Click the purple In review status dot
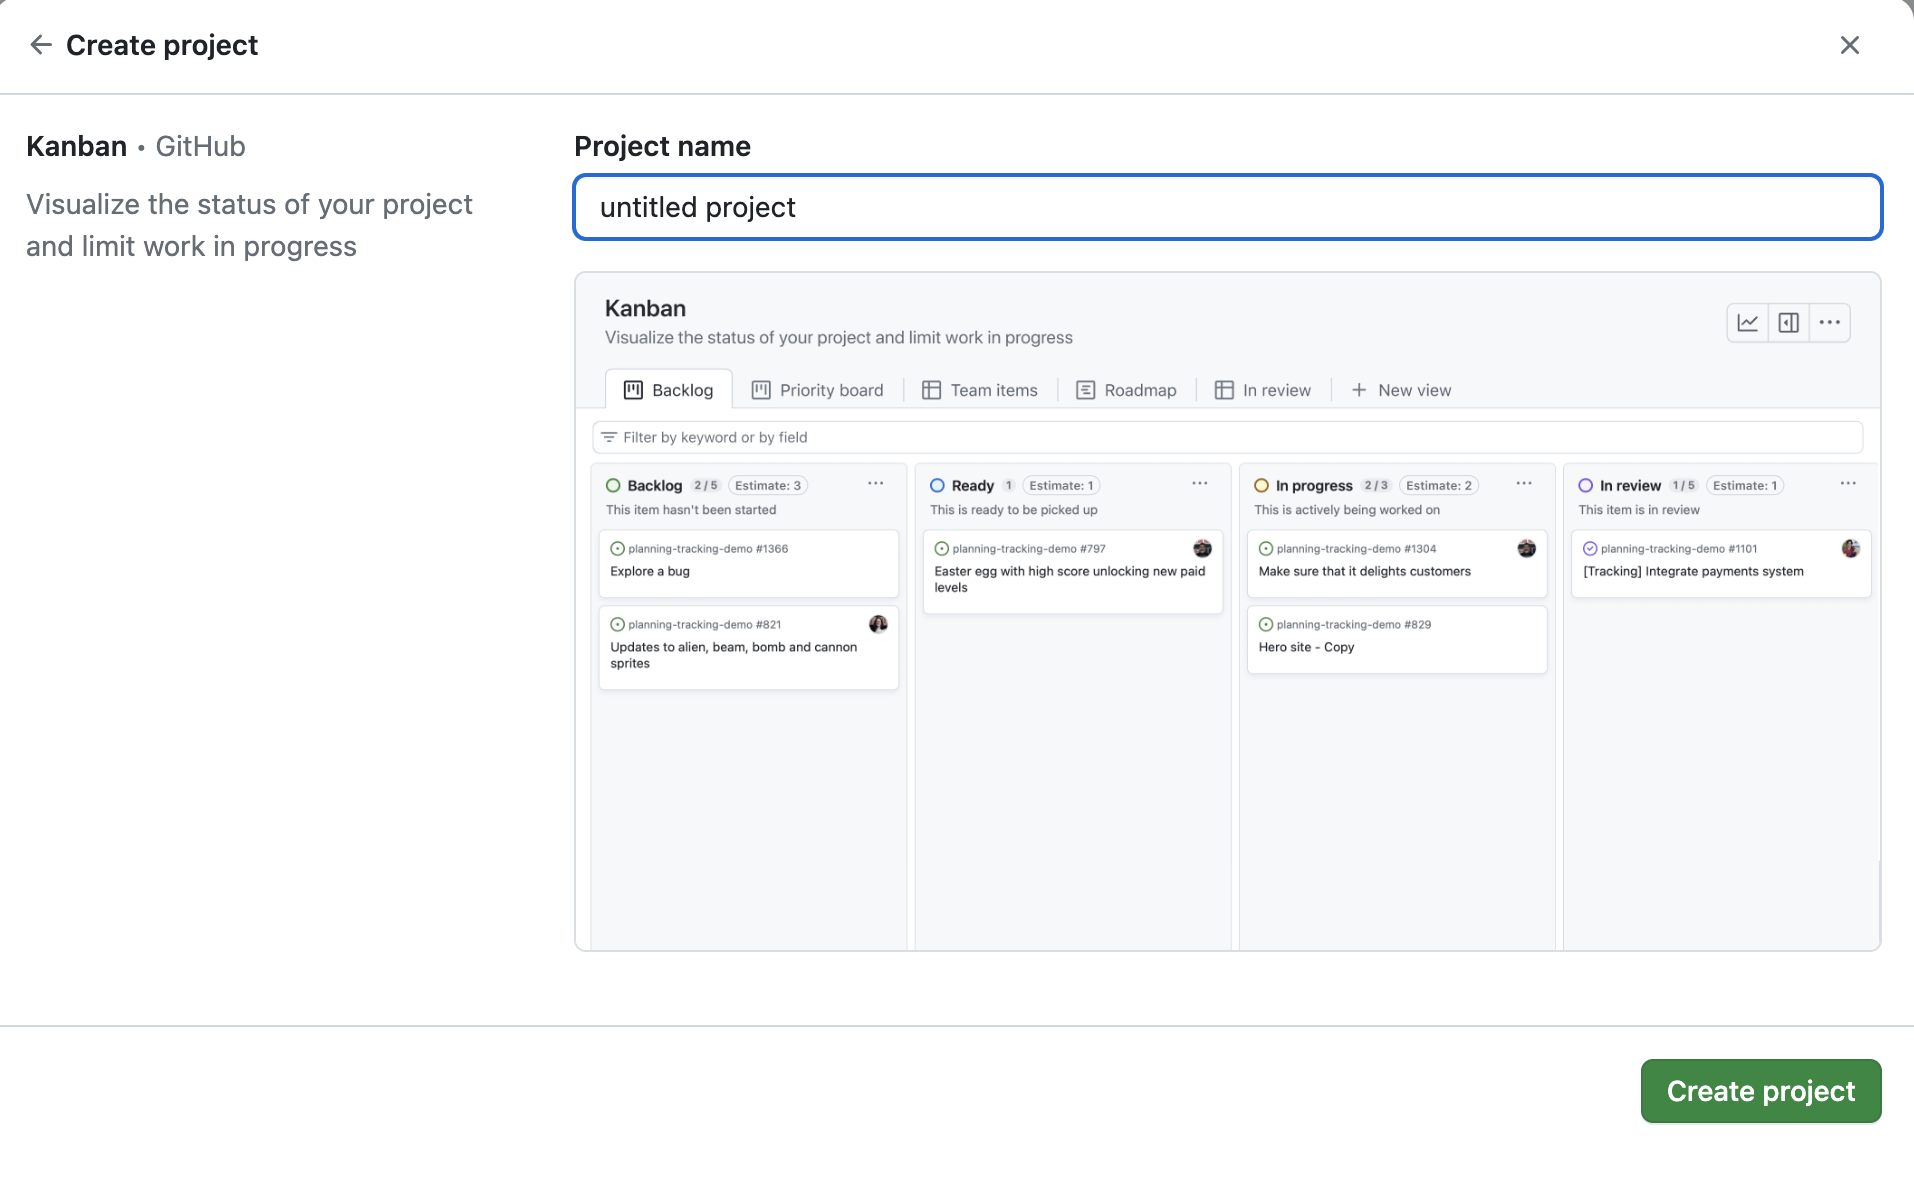1914x1198 pixels. tap(1587, 485)
